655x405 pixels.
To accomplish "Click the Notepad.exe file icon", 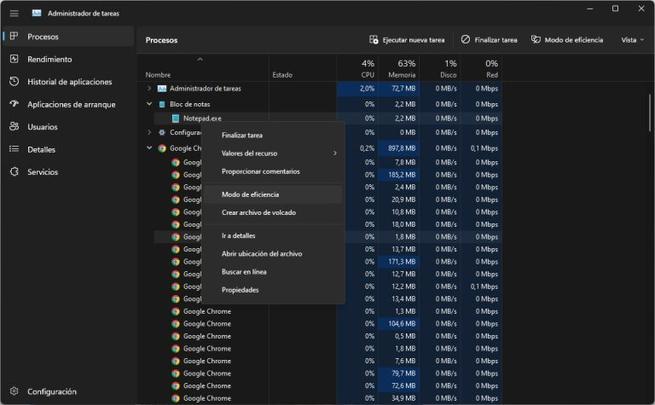I will click(x=176, y=119).
